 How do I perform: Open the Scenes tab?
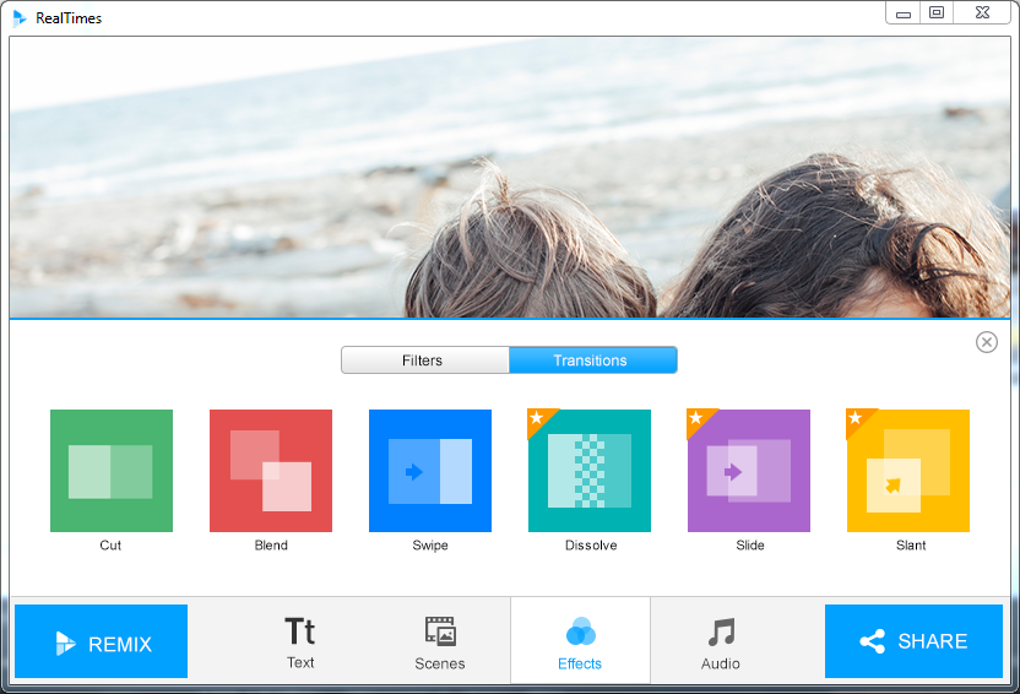[440, 641]
